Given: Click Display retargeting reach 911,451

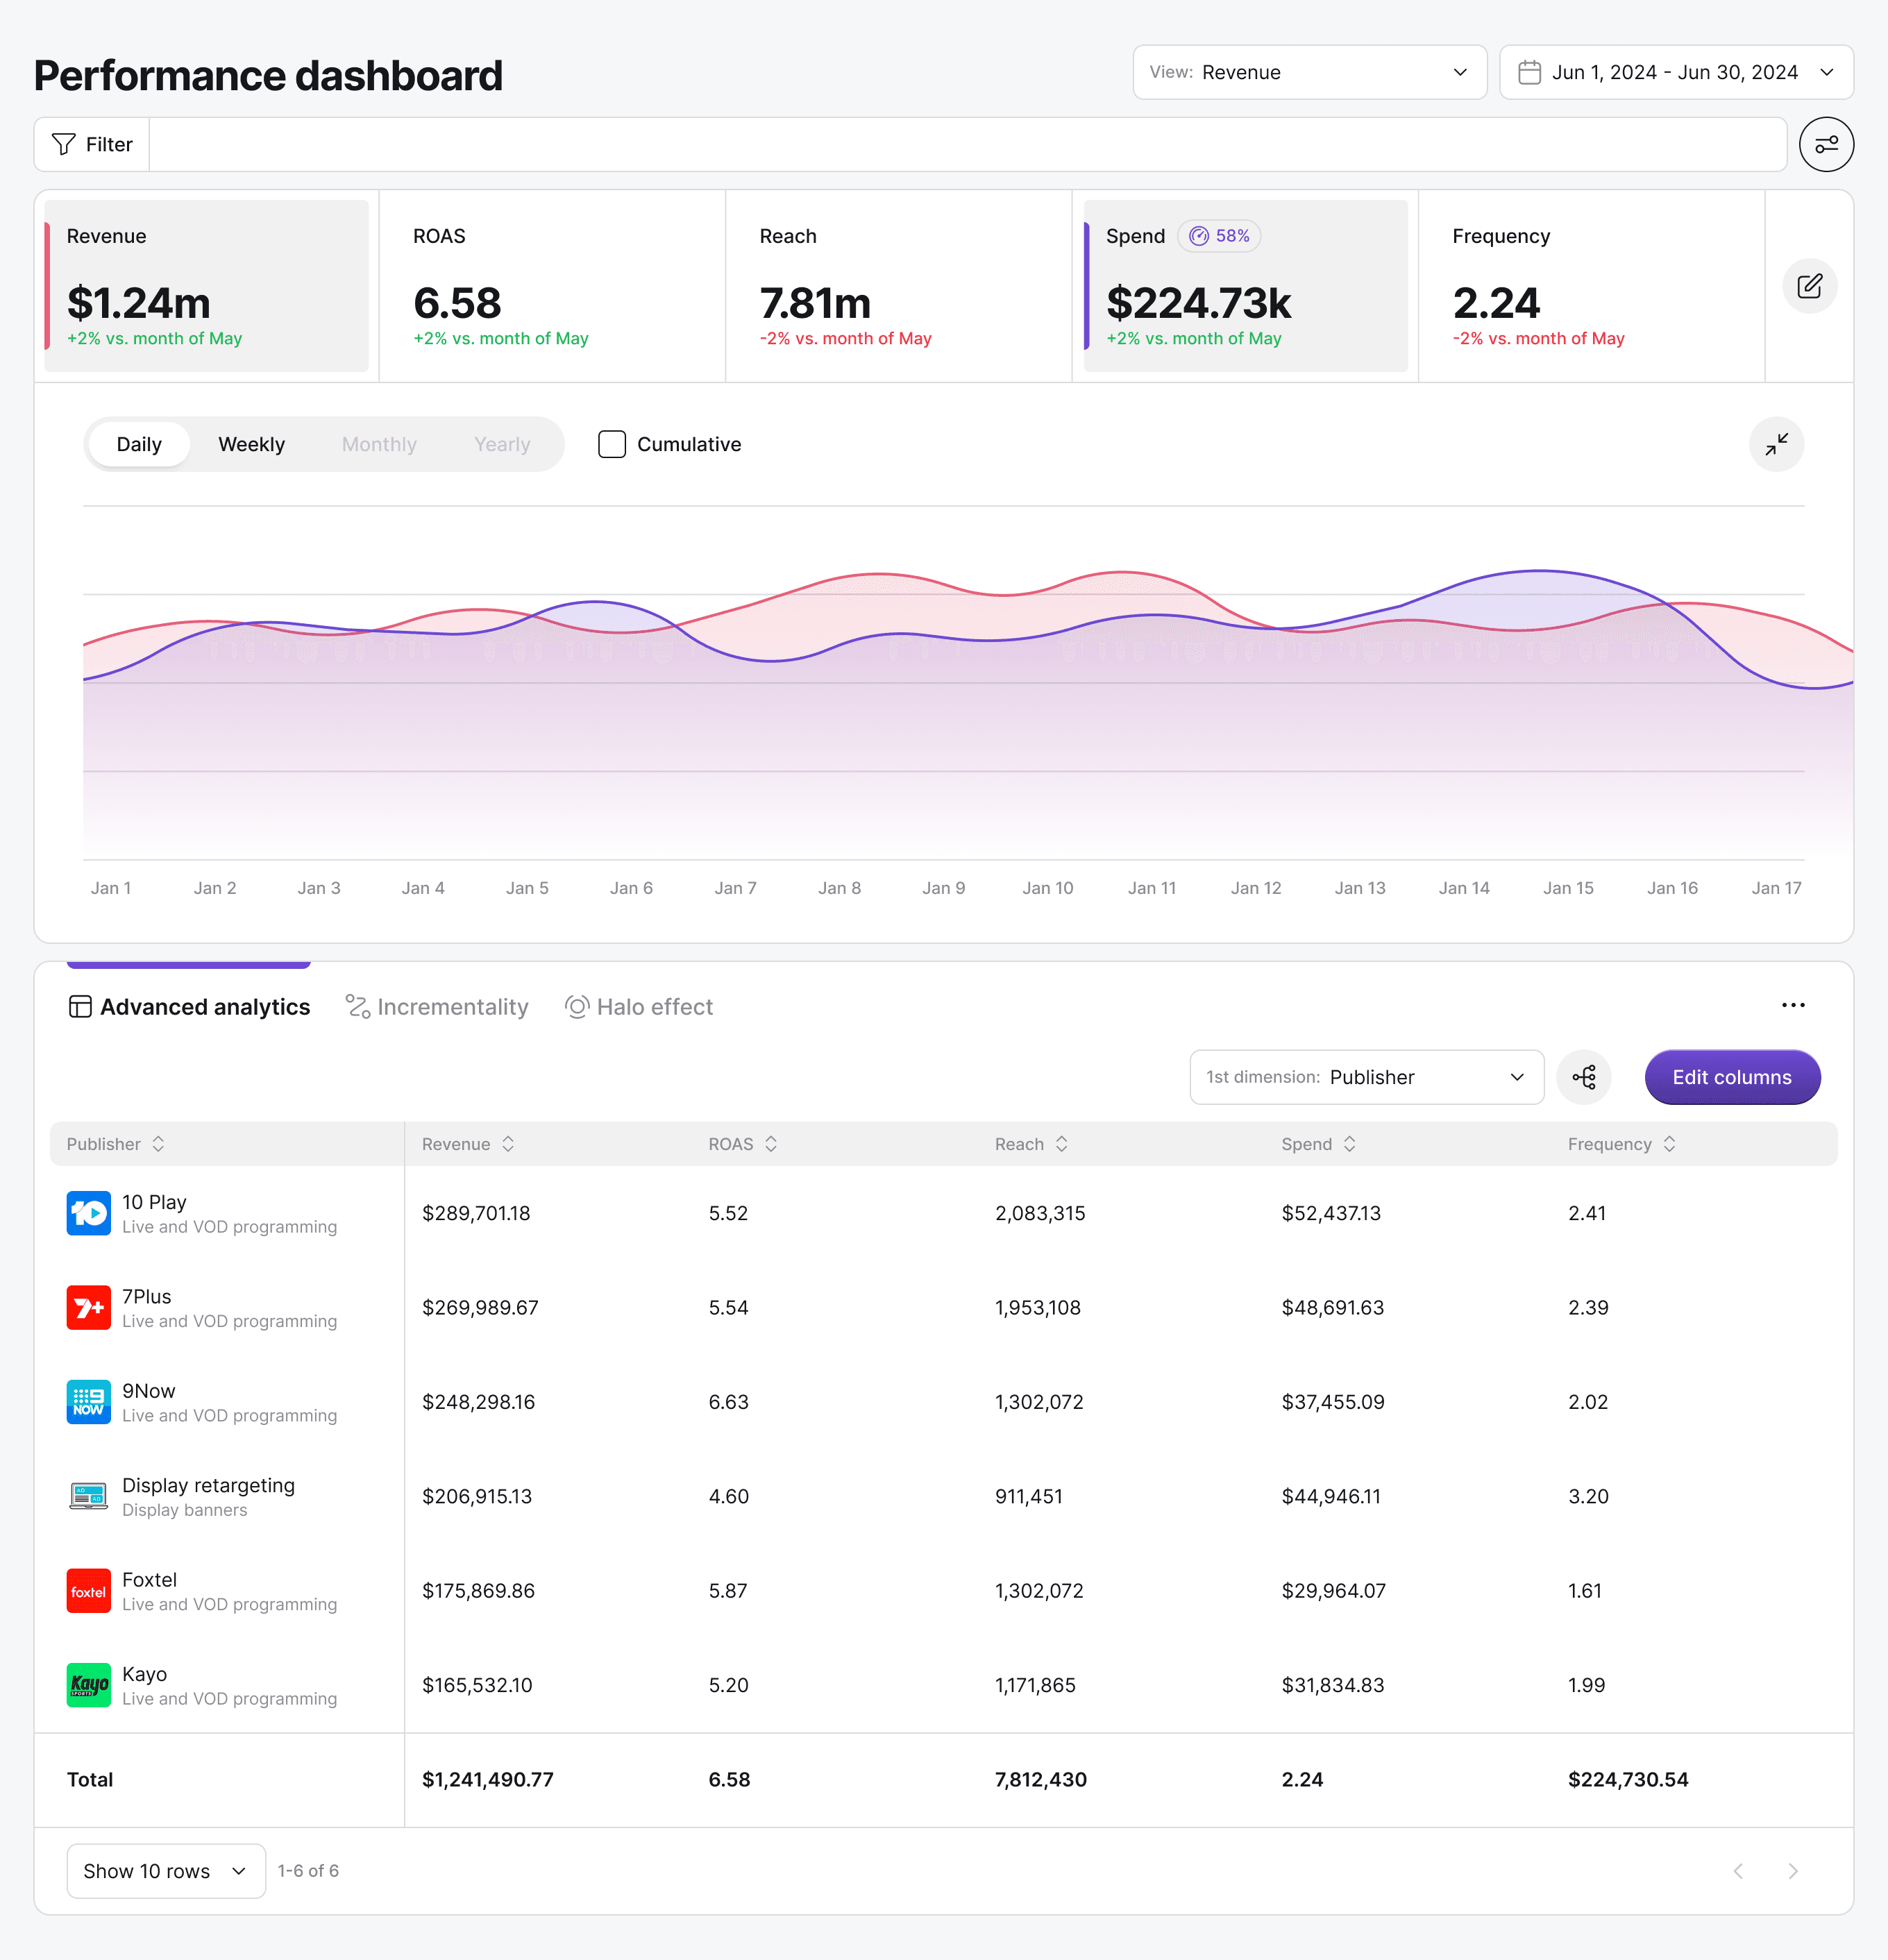Looking at the screenshot, I should [x=1029, y=1496].
